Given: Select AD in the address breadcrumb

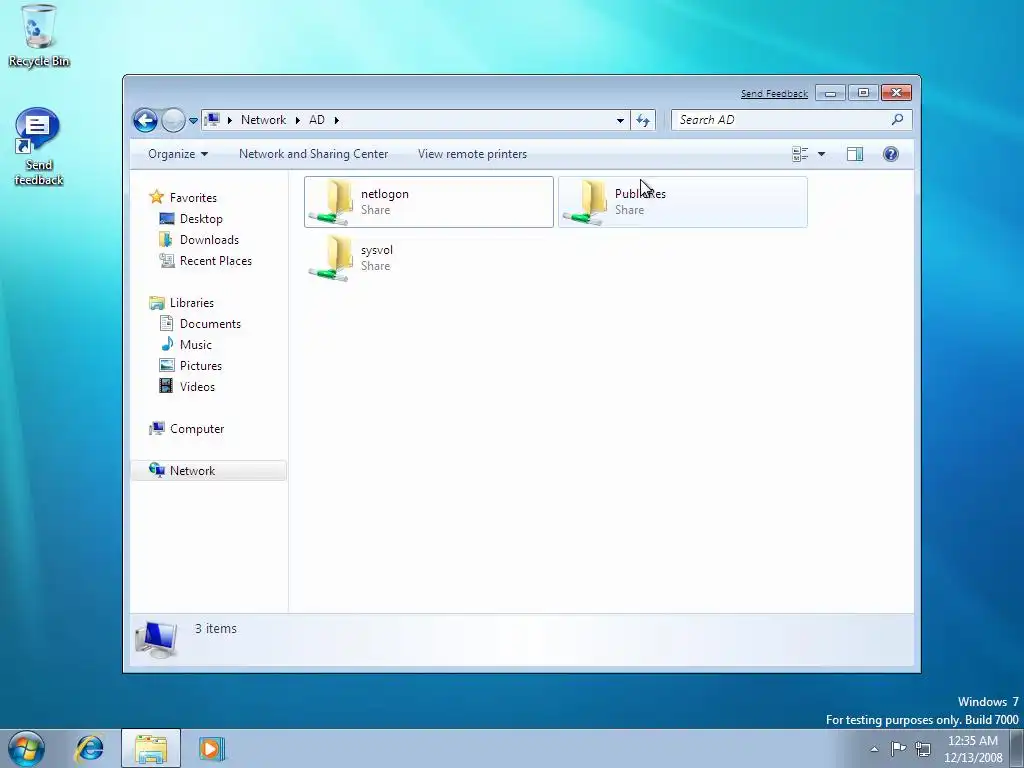Looking at the screenshot, I should click(x=317, y=120).
